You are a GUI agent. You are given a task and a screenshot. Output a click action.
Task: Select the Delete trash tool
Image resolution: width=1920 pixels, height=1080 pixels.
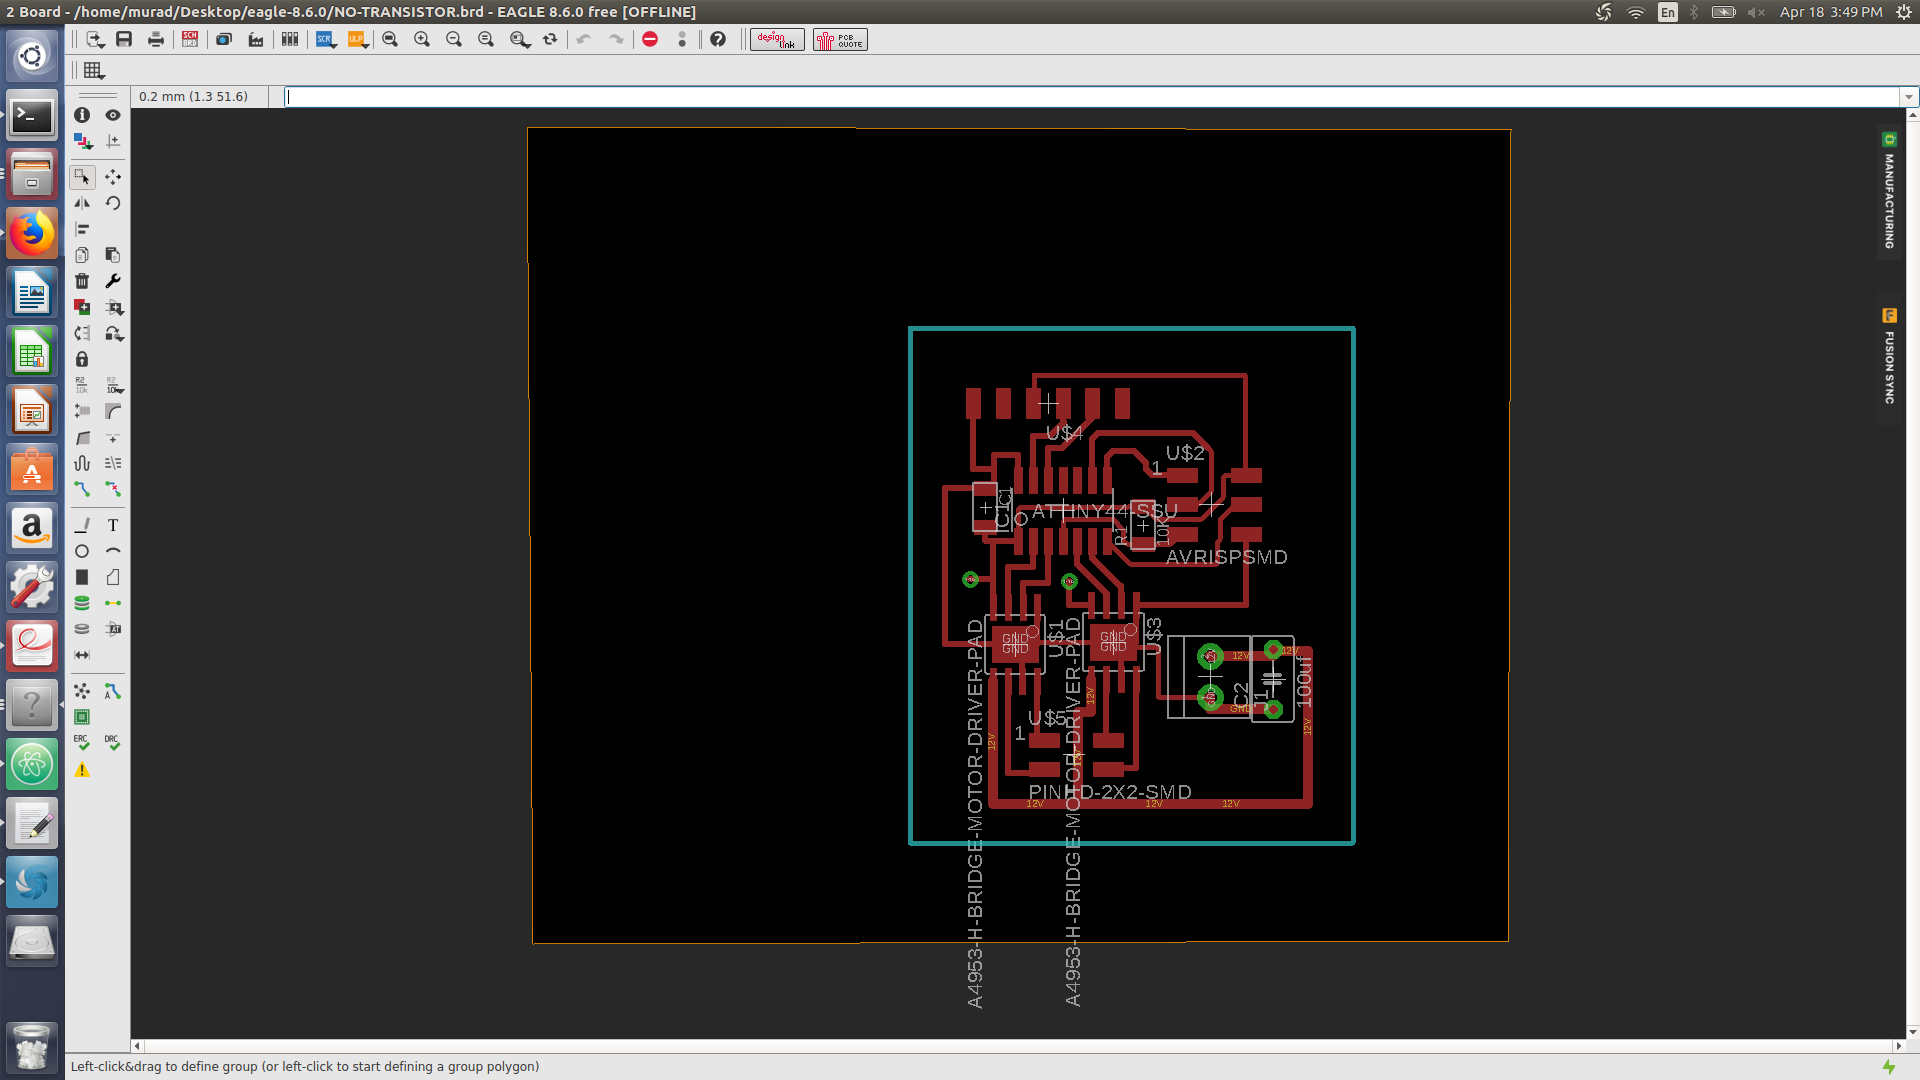(x=82, y=281)
